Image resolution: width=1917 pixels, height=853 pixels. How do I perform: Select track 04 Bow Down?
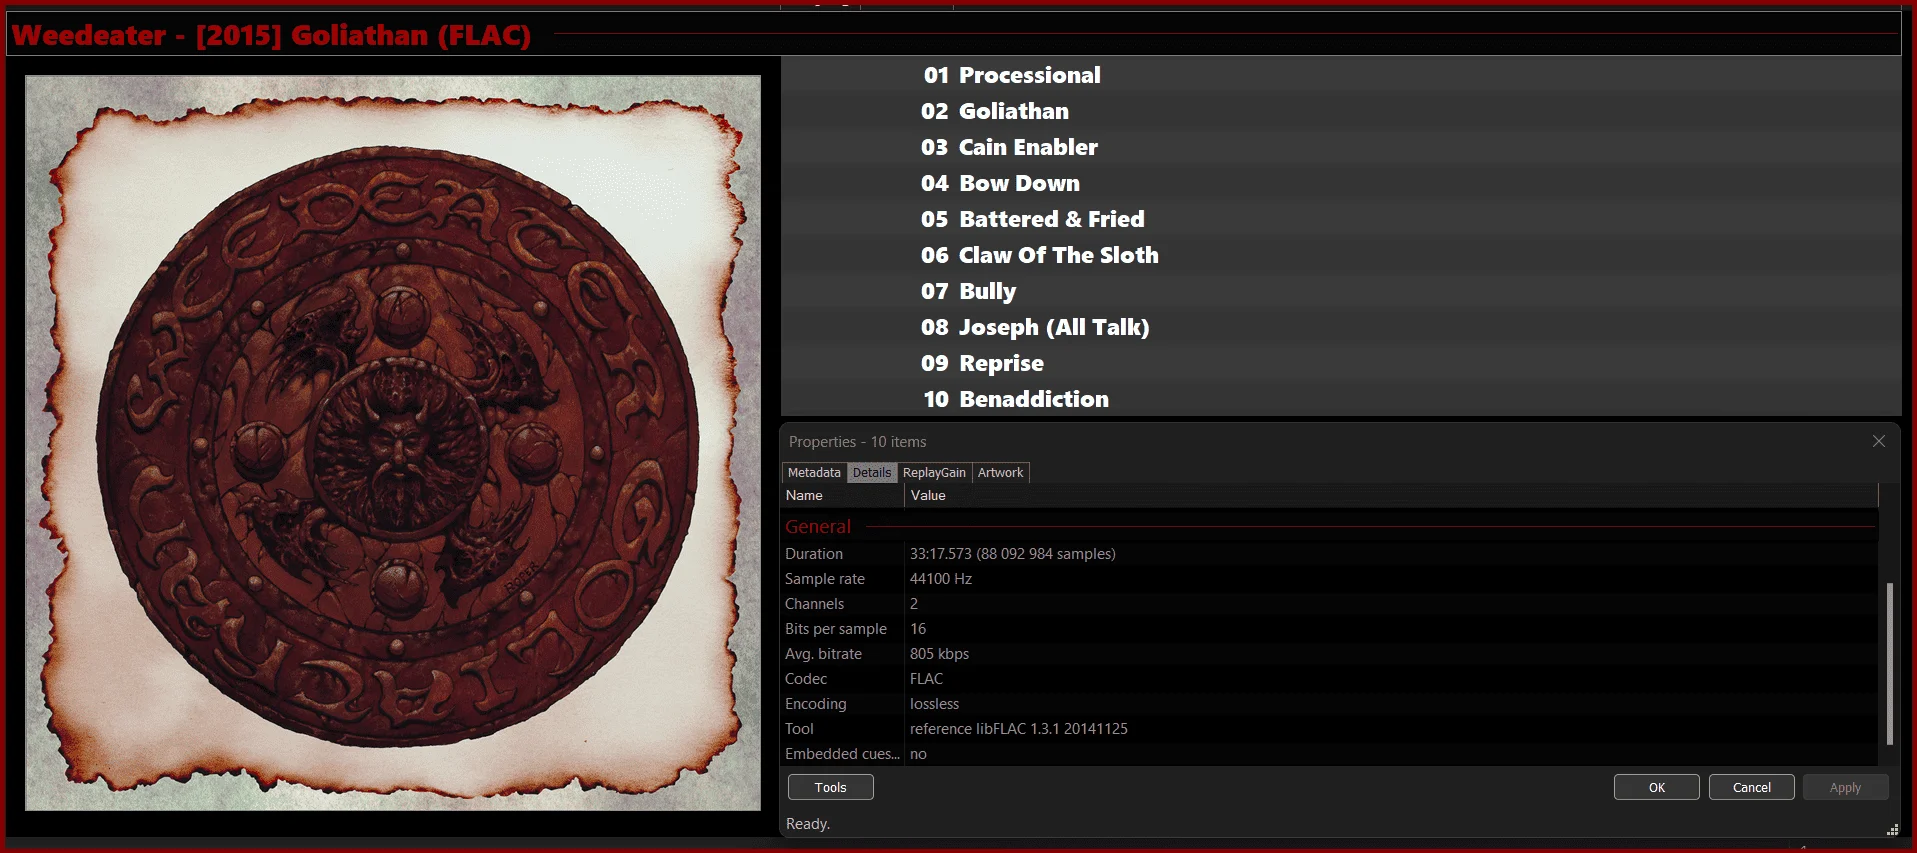coord(1340,183)
